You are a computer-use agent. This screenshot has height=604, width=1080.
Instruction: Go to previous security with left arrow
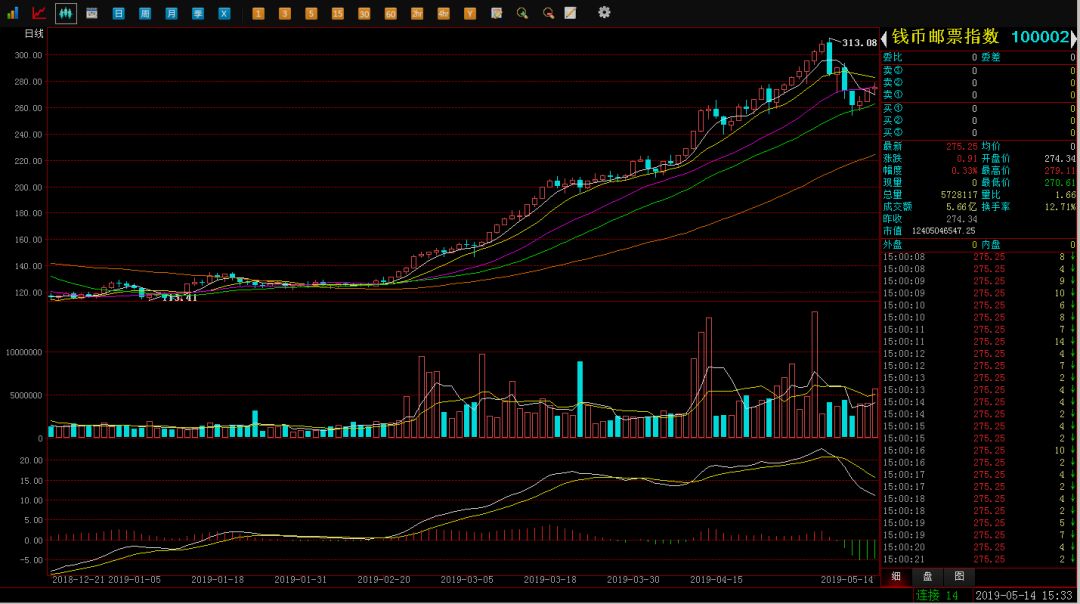[884, 39]
